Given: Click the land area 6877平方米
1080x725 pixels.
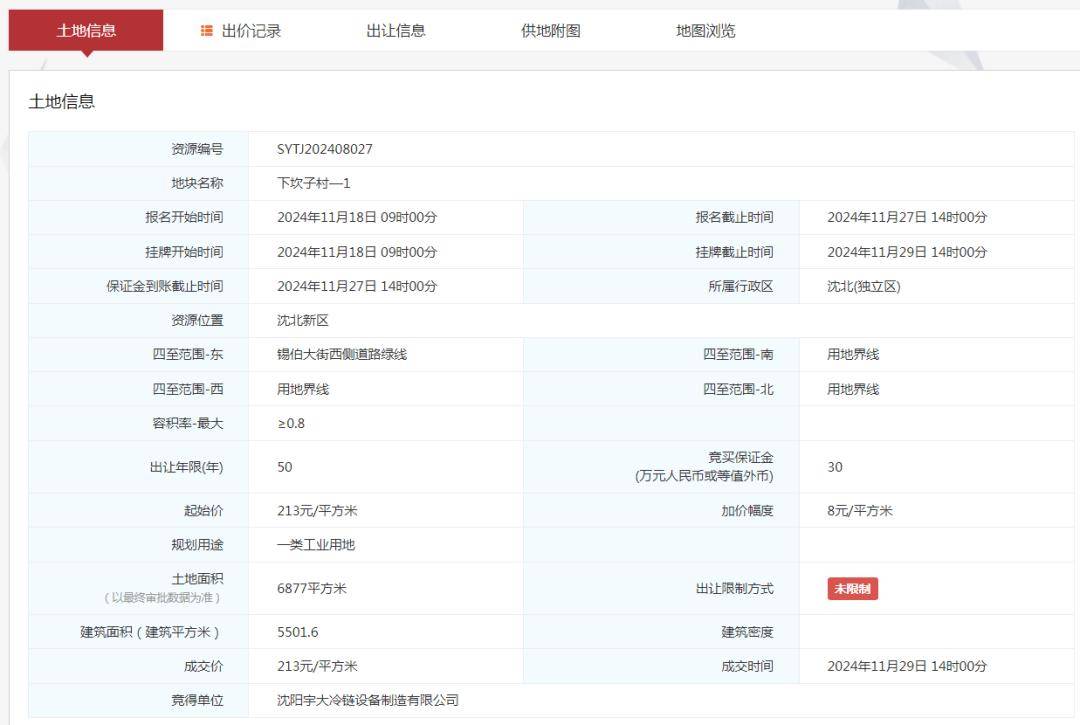Looking at the screenshot, I should 311,589.
